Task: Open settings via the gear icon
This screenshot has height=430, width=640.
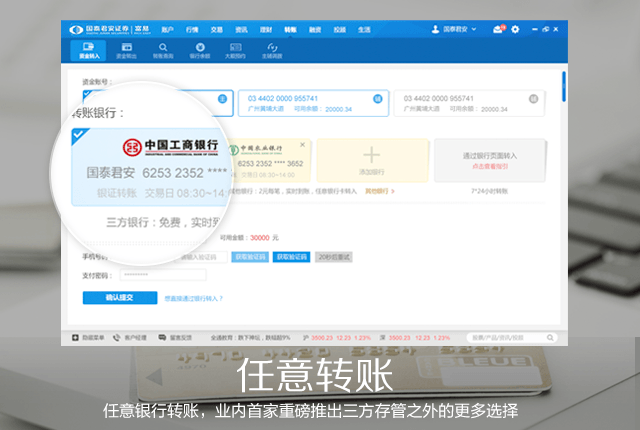Action: pyautogui.click(x=515, y=29)
